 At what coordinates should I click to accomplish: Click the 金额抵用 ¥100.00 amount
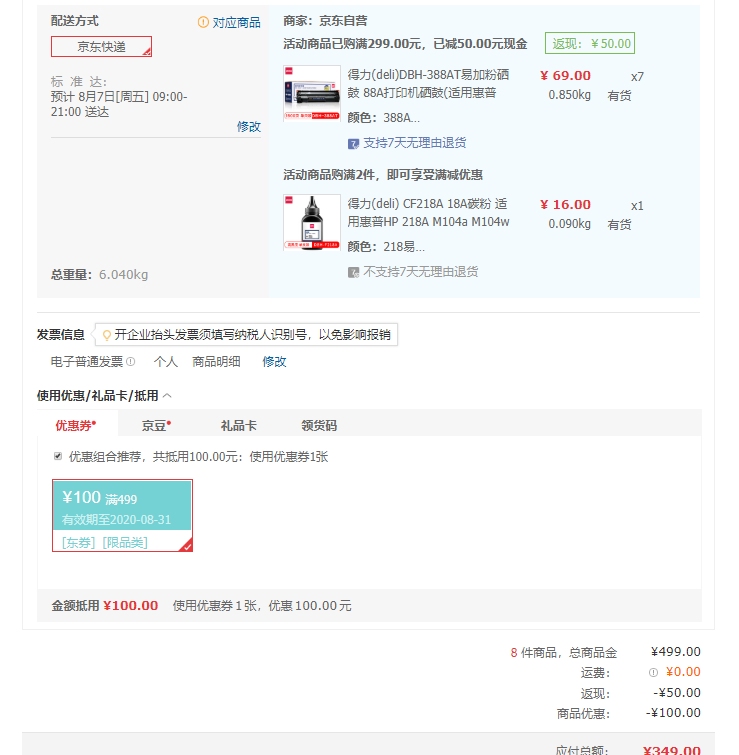click(x=130, y=606)
